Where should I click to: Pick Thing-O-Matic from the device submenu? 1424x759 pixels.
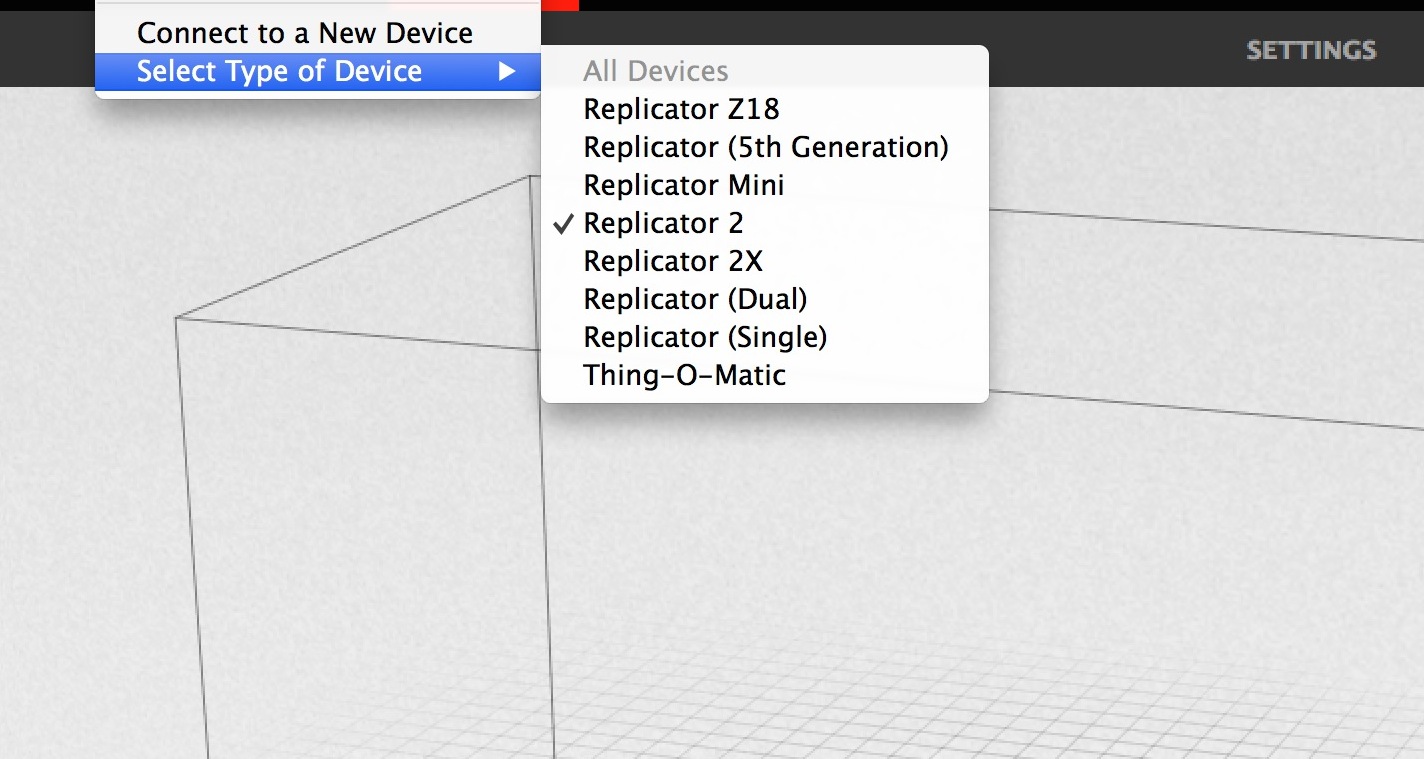tap(684, 375)
